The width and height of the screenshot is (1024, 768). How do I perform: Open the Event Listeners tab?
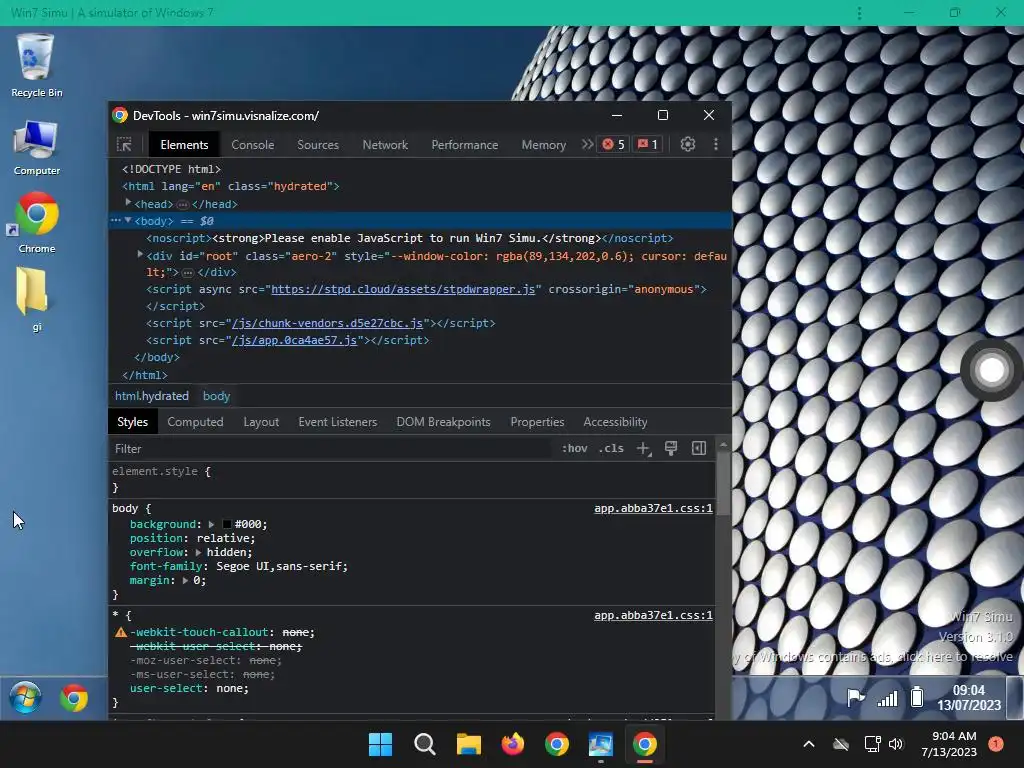point(338,422)
